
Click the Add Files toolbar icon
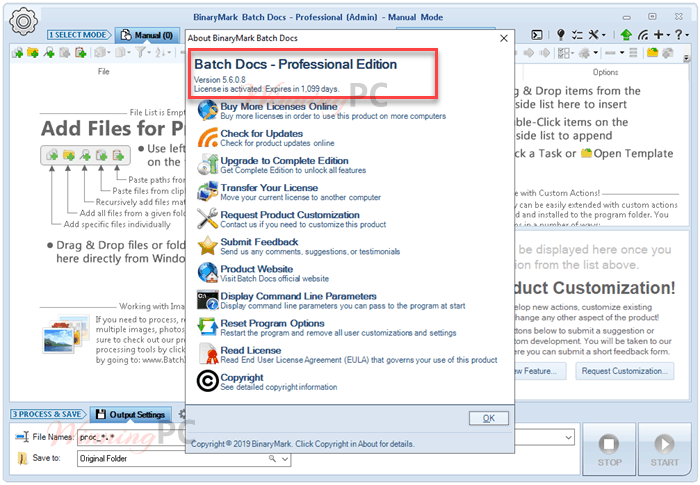(x=18, y=53)
